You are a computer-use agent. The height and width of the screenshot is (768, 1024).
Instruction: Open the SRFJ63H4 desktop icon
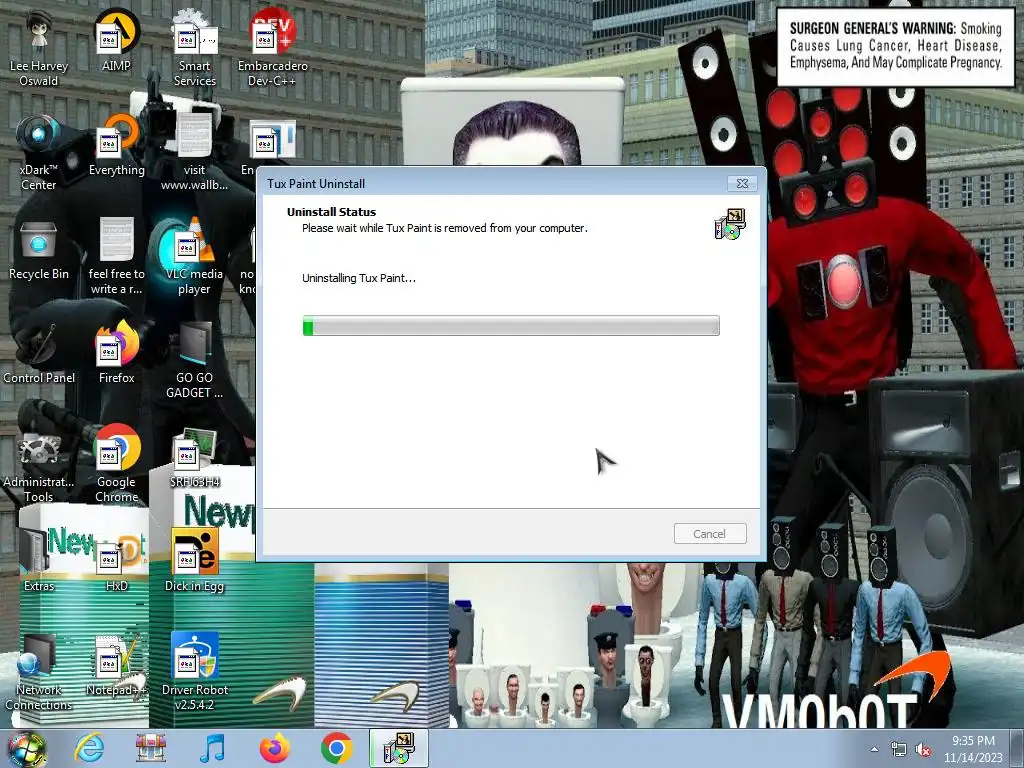pos(195,457)
